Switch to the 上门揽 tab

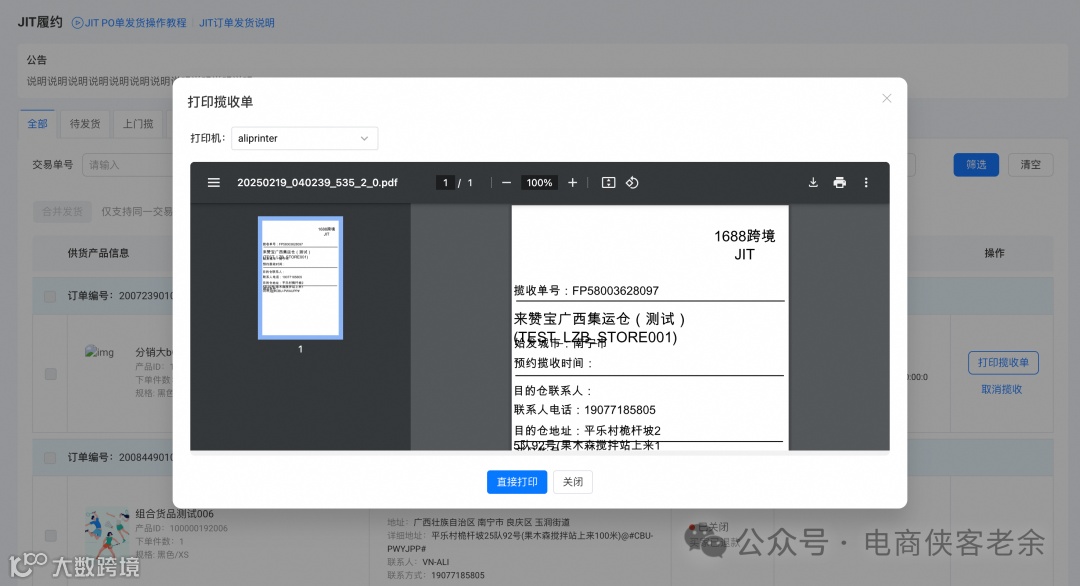pos(138,124)
